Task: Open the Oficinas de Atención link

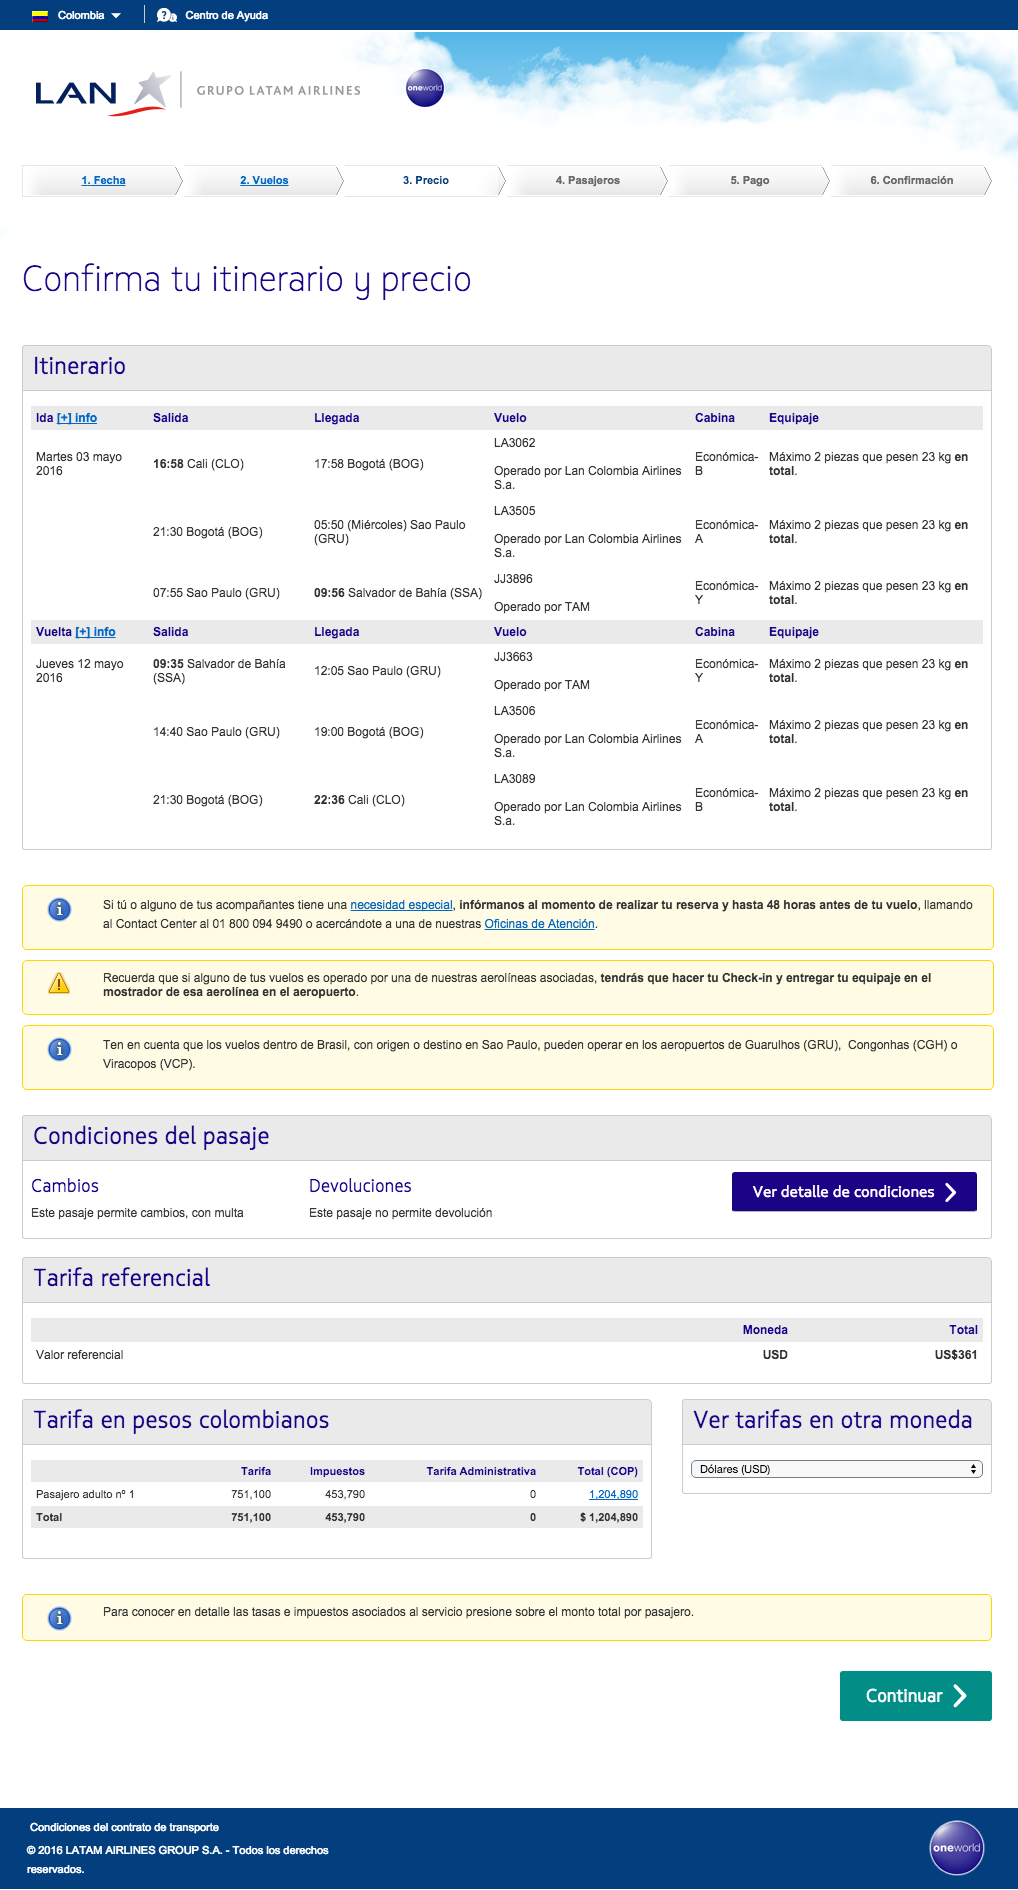Action: [539, 924]
